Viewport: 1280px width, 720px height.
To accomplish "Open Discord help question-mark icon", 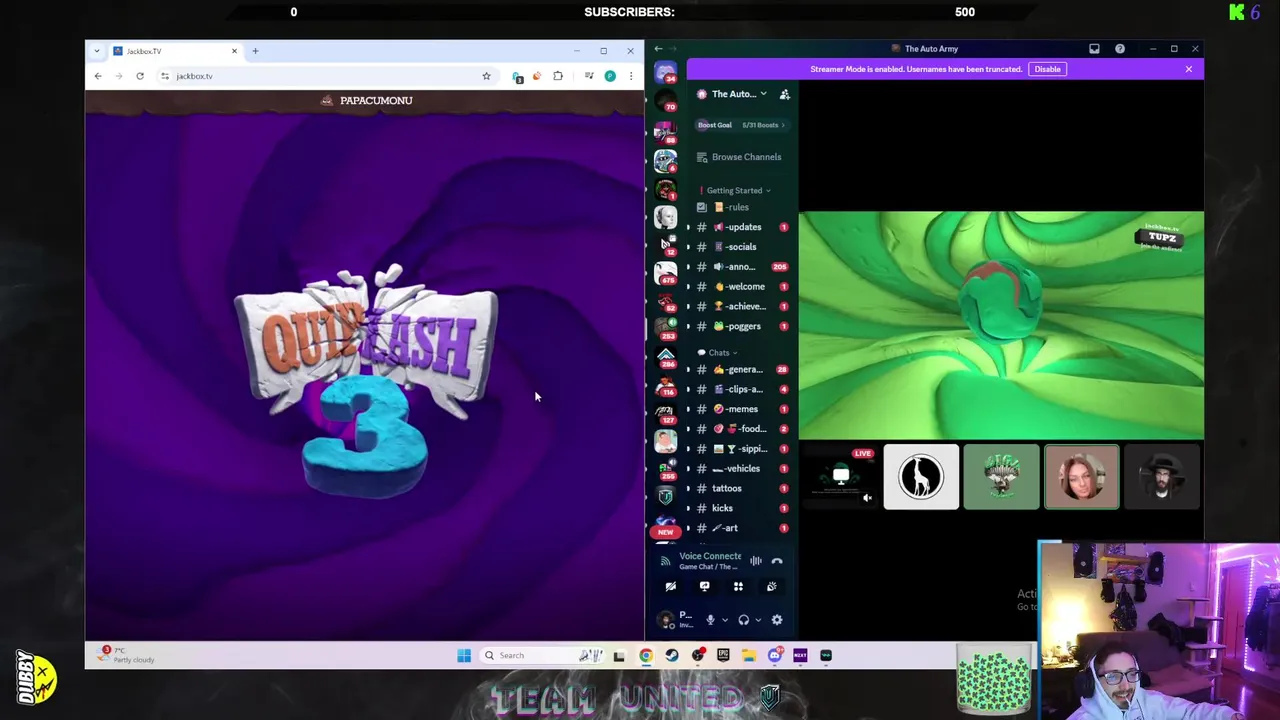I will (1120, 49).
